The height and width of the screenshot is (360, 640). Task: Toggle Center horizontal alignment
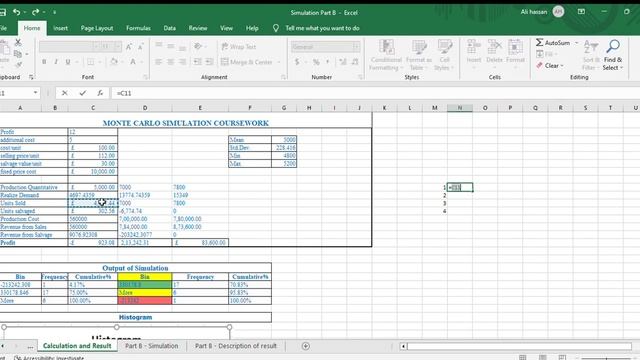click(x=171, y=62)
